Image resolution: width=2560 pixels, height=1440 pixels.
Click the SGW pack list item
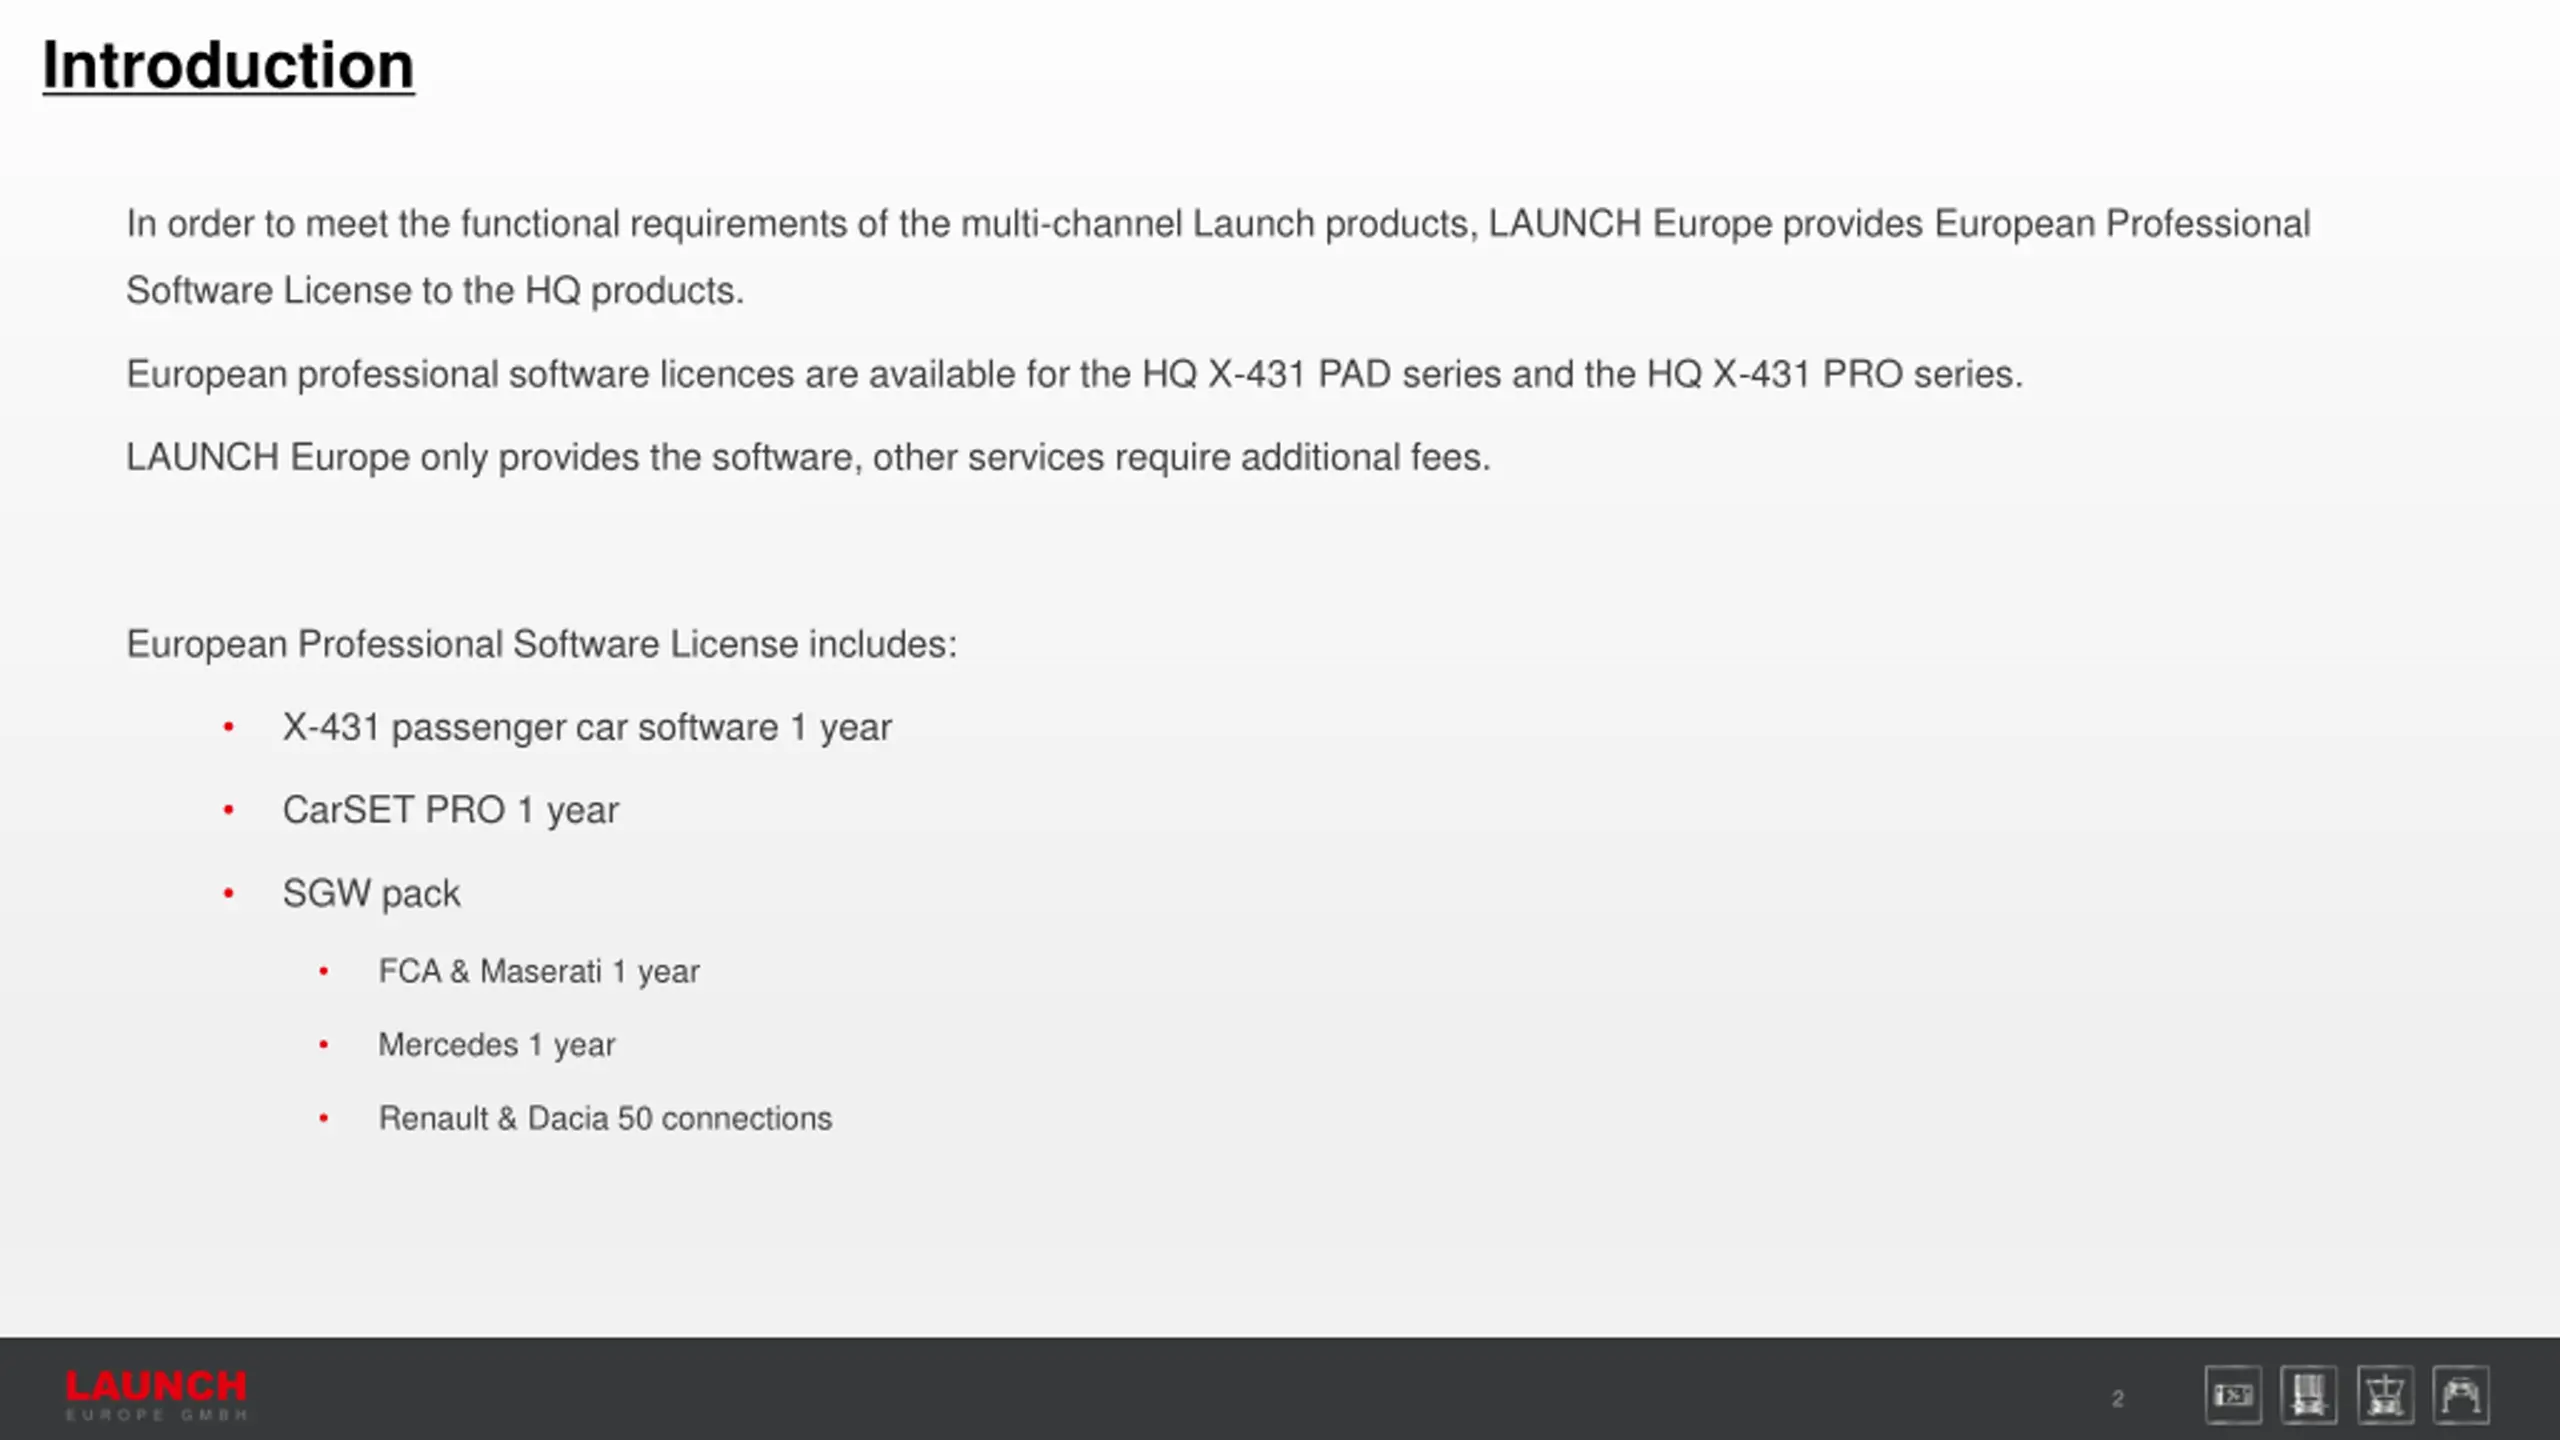click(x=371, y=894)
